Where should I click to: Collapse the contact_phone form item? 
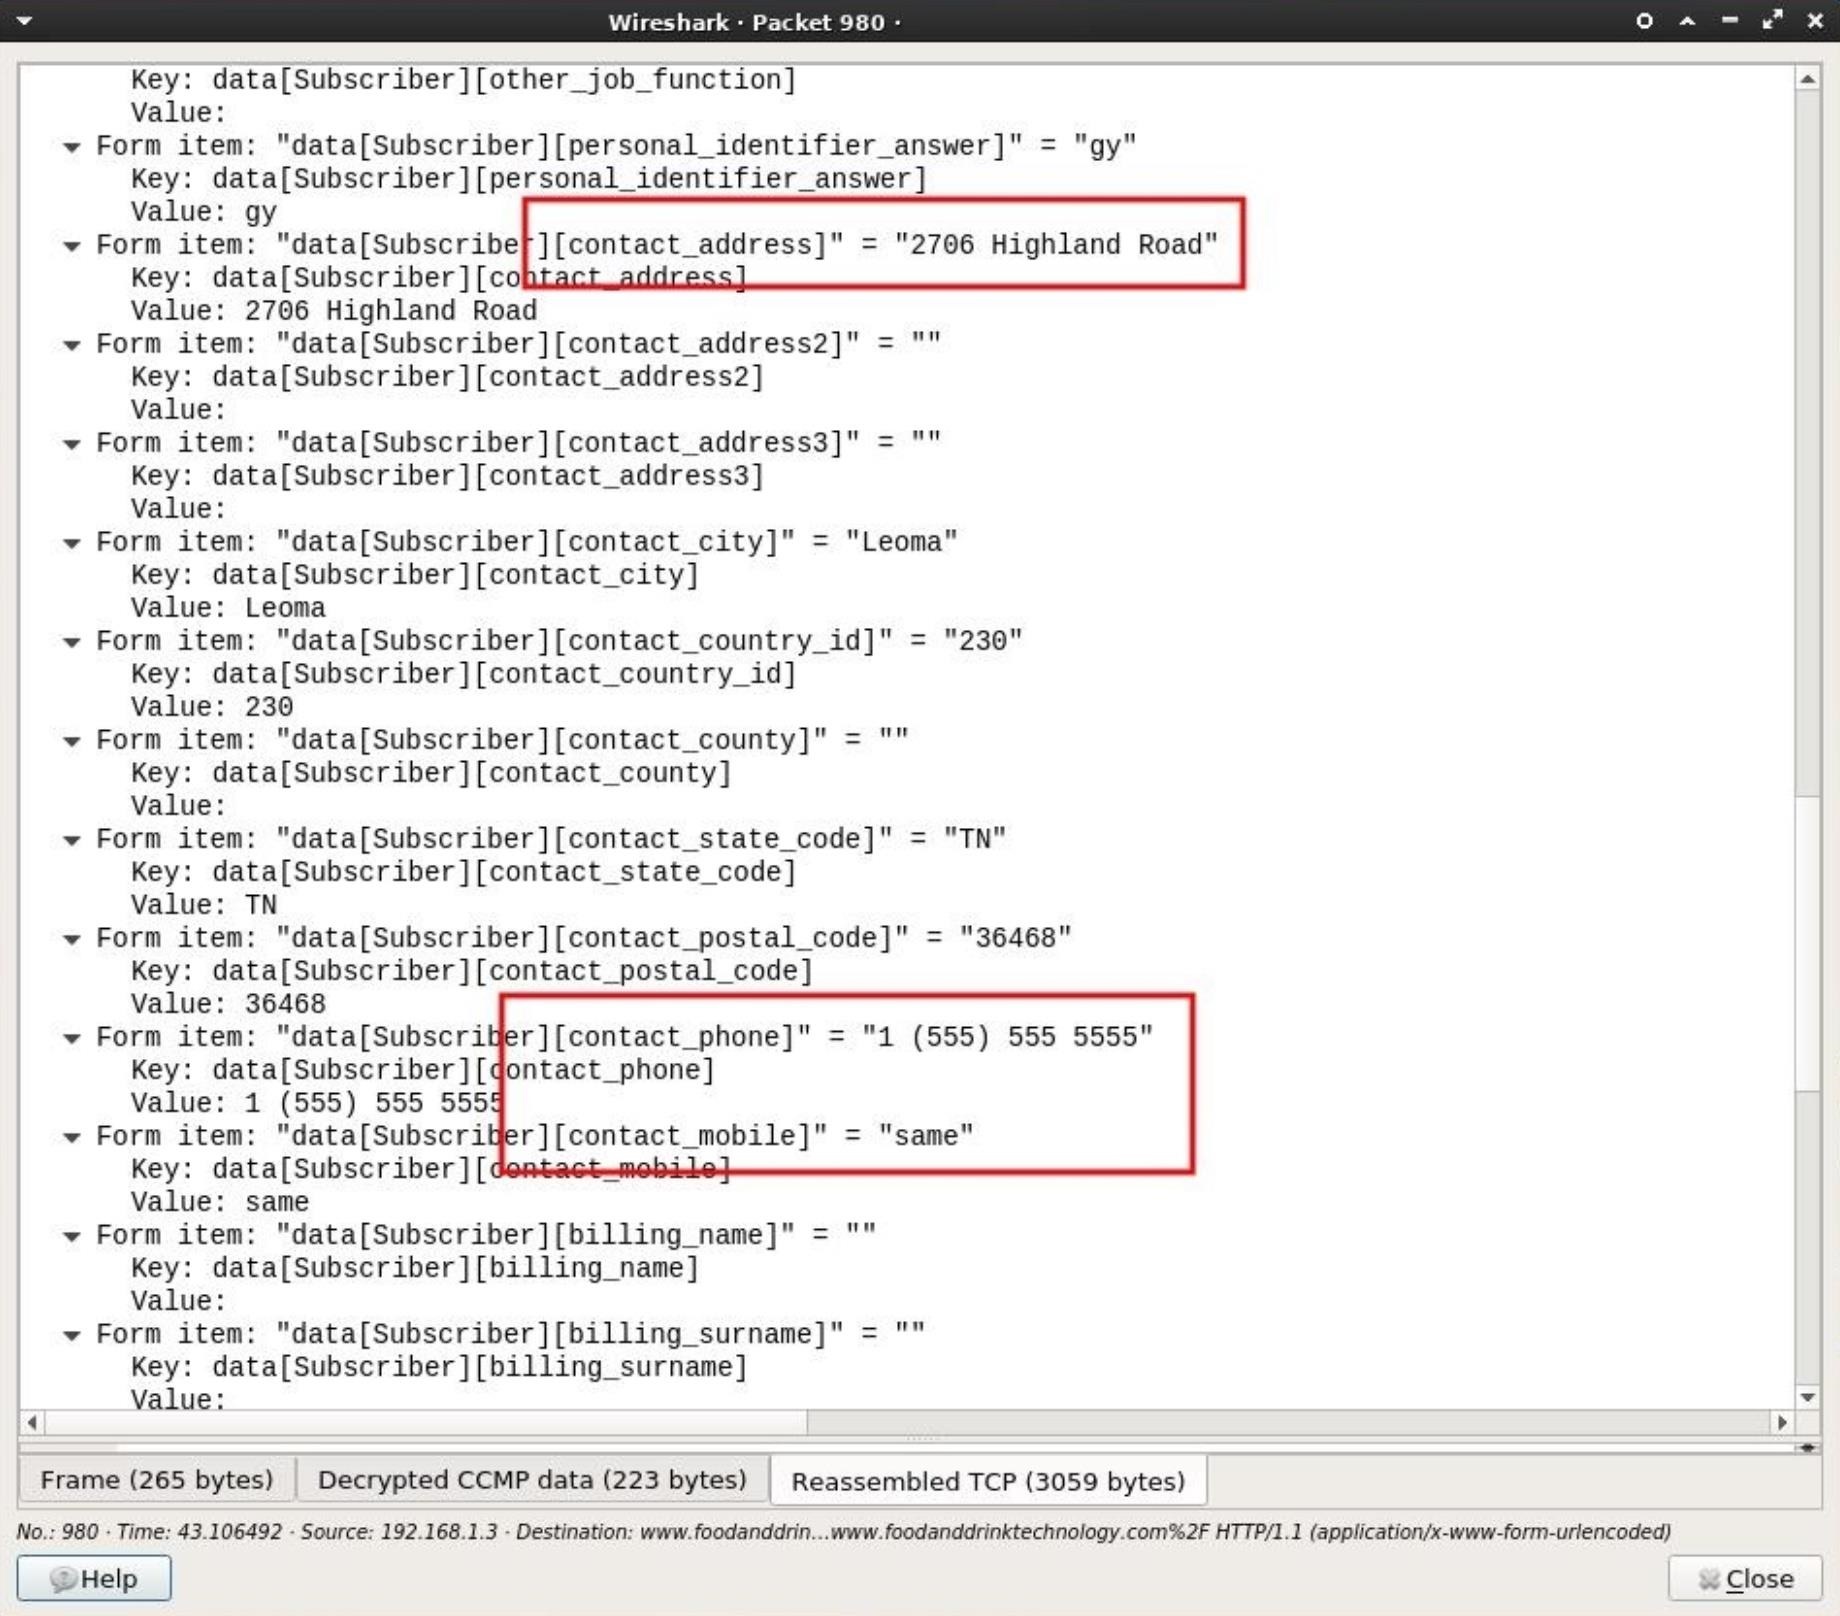point(71,1038)
